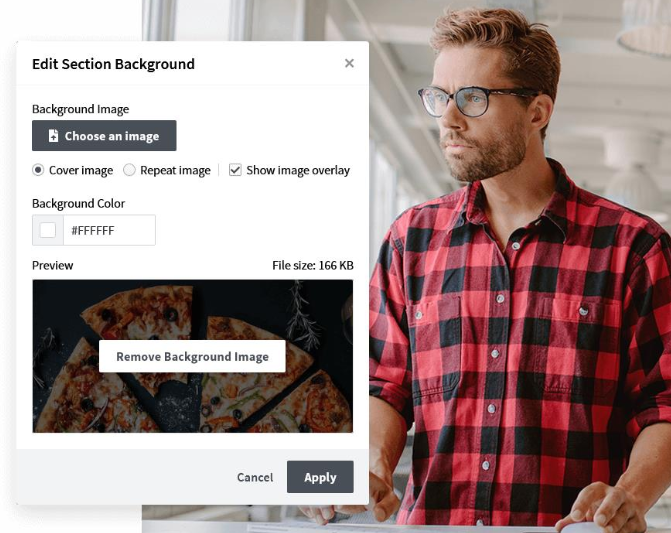
Task: Select the Cover image radio button
Action: coord(38,170)
